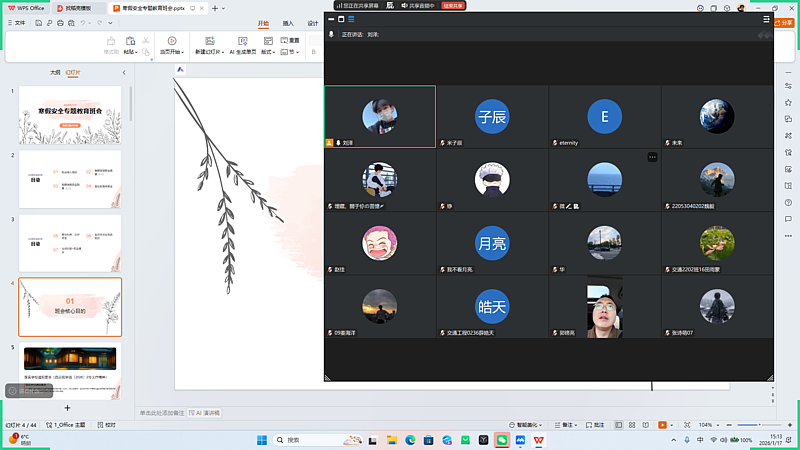The height and width of the screenshot is (450, 800).
Task: Open the Design ribbon tab
Action: coord(313,23)
